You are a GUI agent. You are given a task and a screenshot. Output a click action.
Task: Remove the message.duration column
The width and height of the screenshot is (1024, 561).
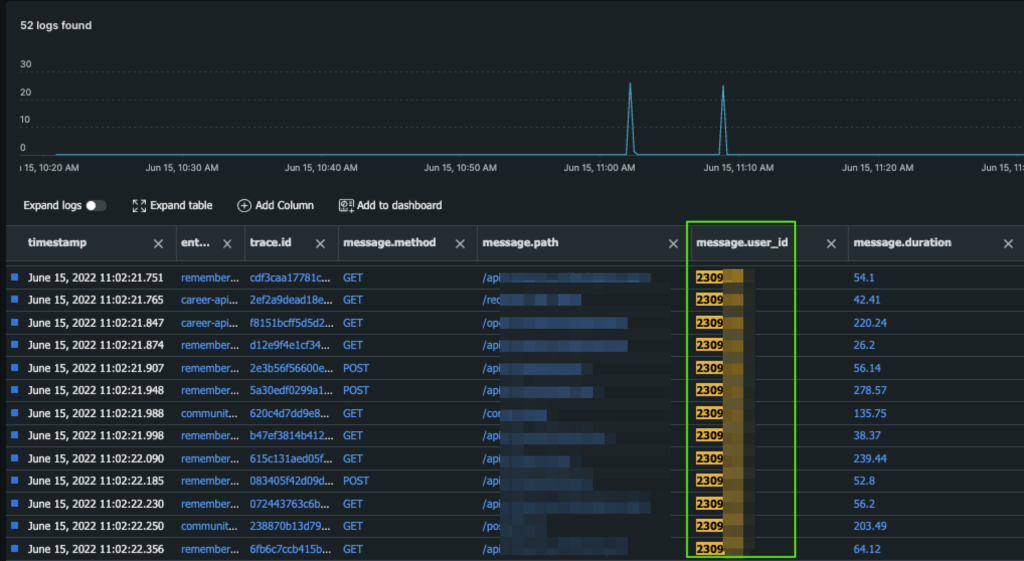[1008, 244]
